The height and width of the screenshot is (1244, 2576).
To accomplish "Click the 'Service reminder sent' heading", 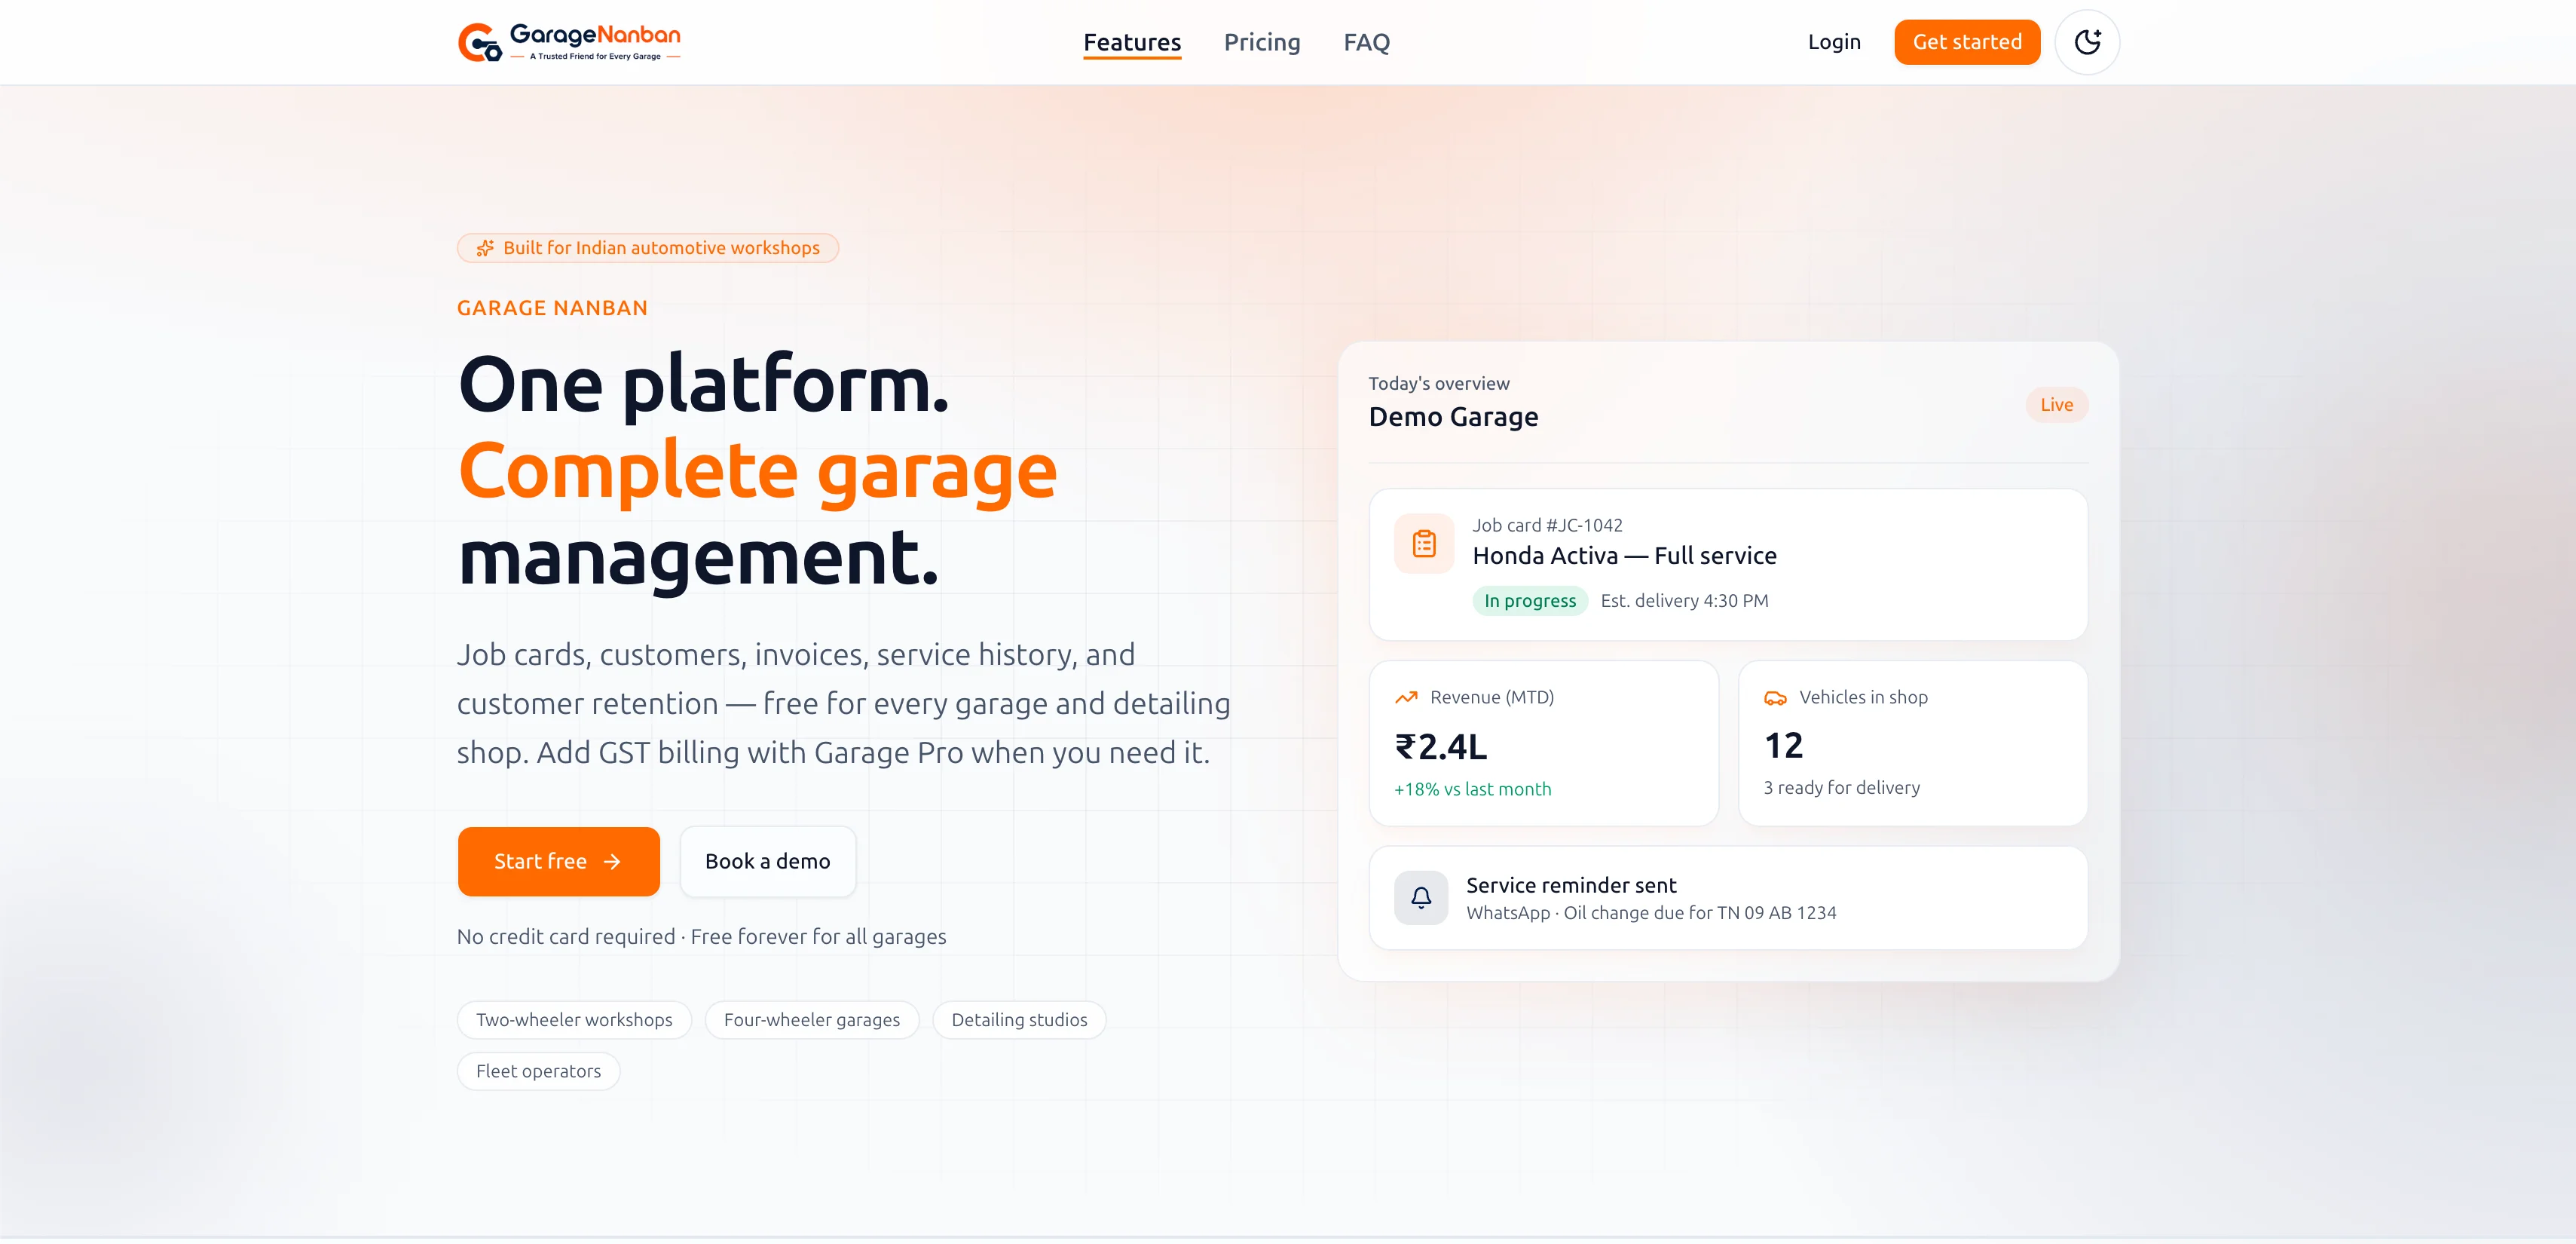I will tap(1571, 884).
